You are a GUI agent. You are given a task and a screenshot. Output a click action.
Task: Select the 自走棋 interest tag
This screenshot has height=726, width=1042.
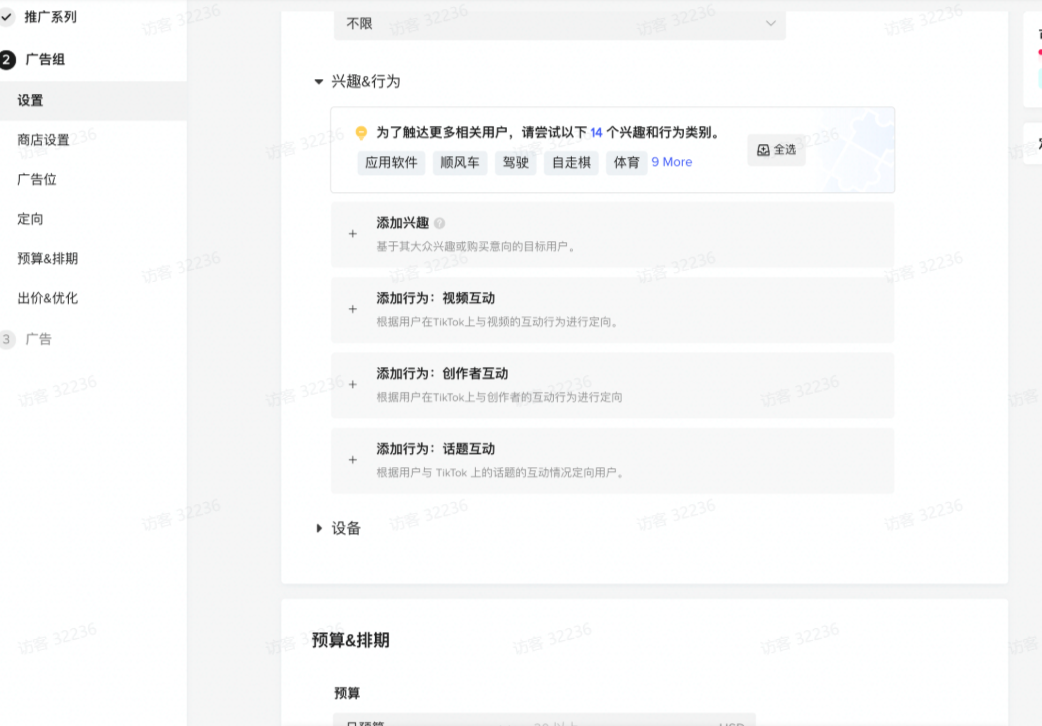570,162
